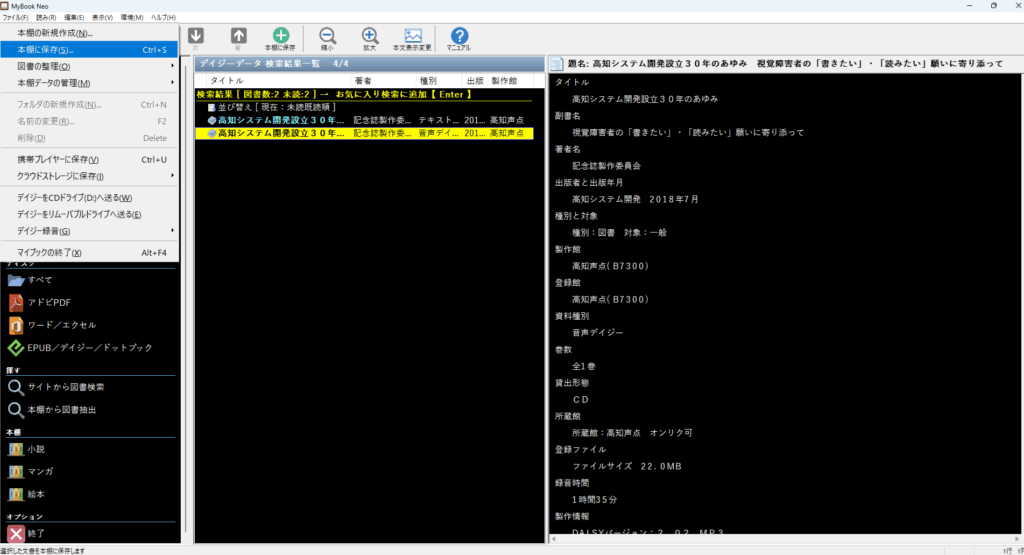1024x555 pixels.
Task: Select ワード/エクセル in the sidebar
Action: 61,325
